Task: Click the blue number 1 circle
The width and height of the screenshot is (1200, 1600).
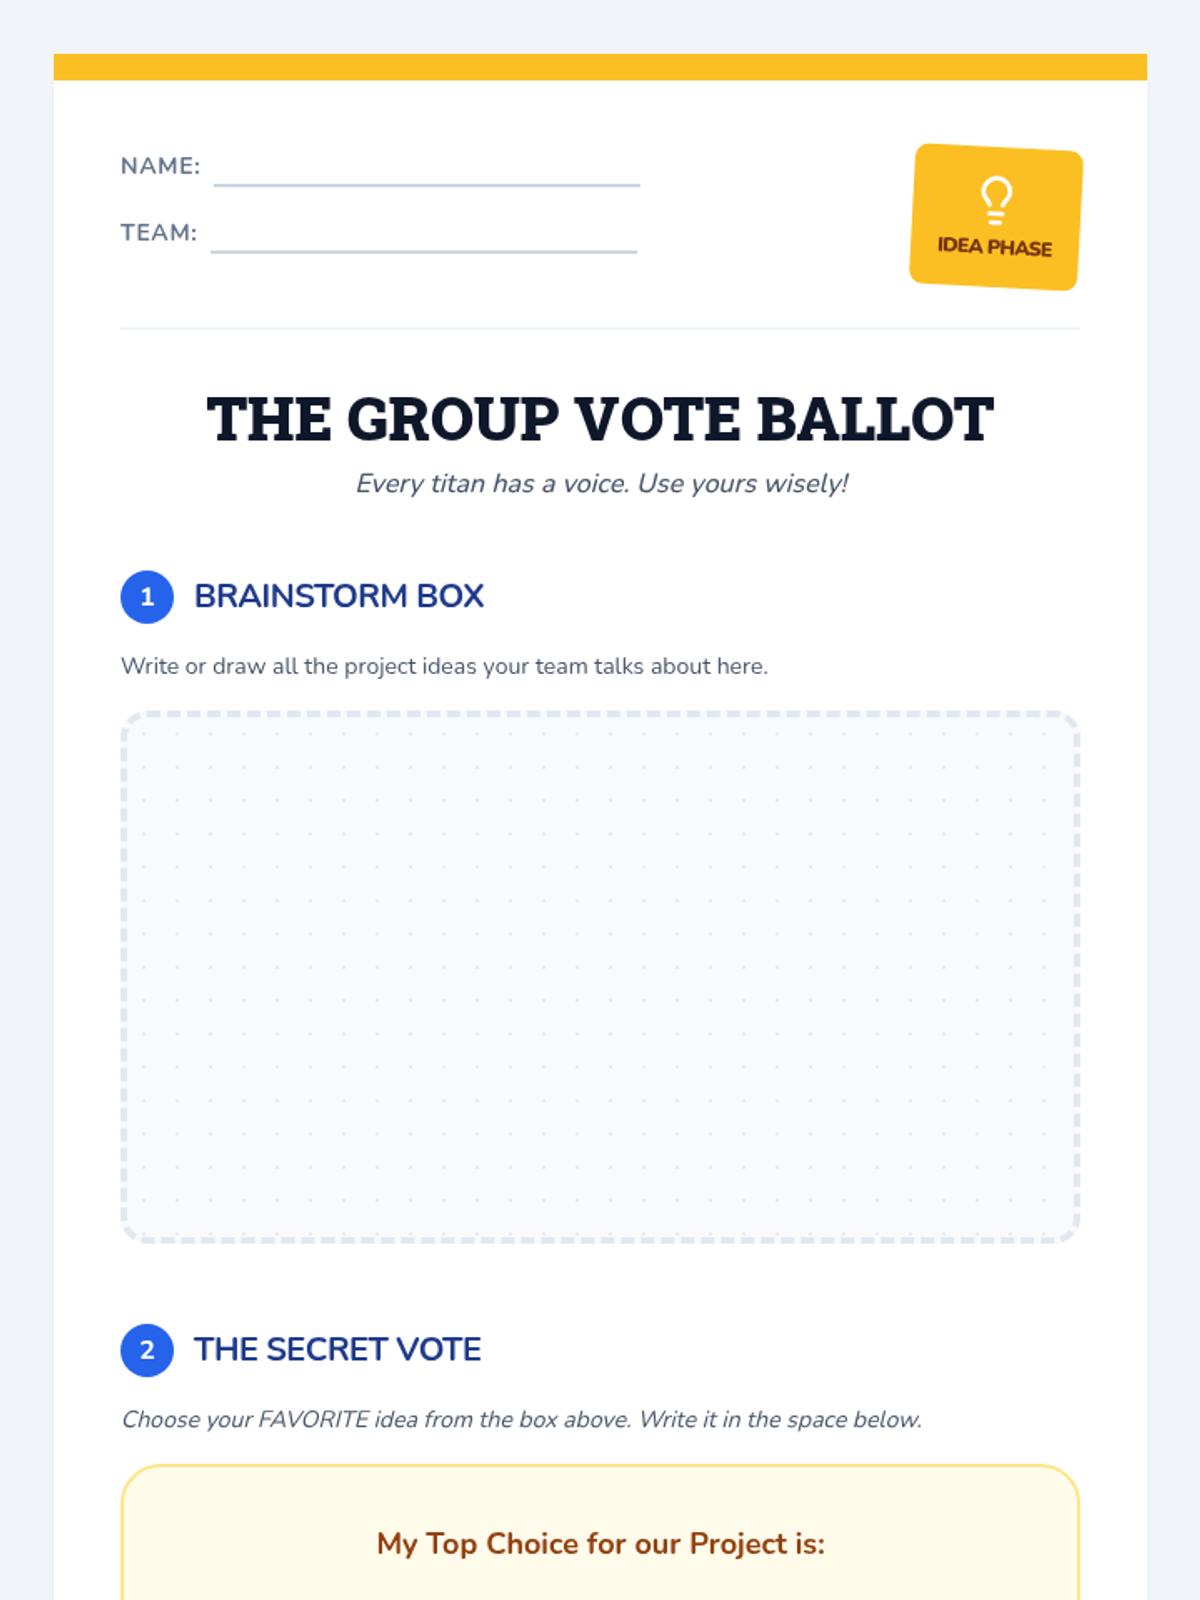Action: click(147, 597)
